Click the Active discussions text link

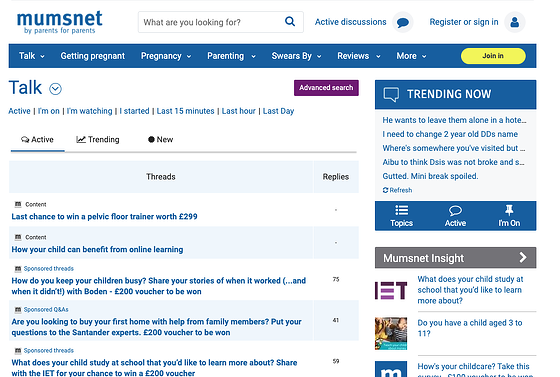coord(350,22)
